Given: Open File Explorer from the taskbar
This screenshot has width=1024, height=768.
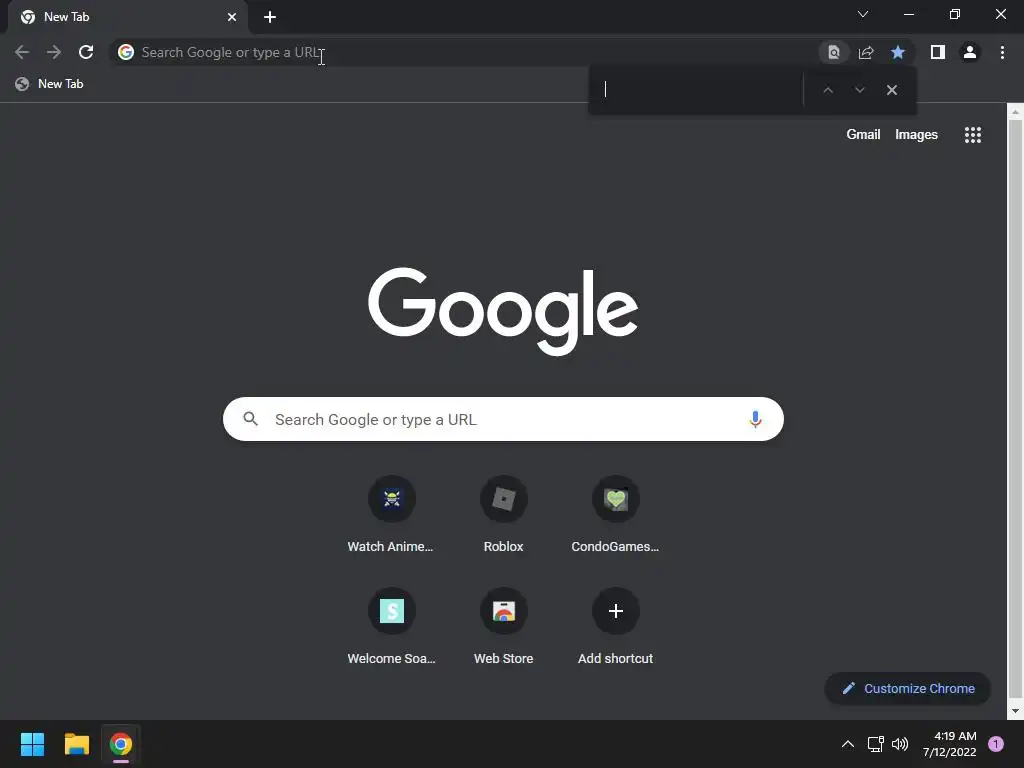Looking at the screenshot, I should tap(76, 744).
